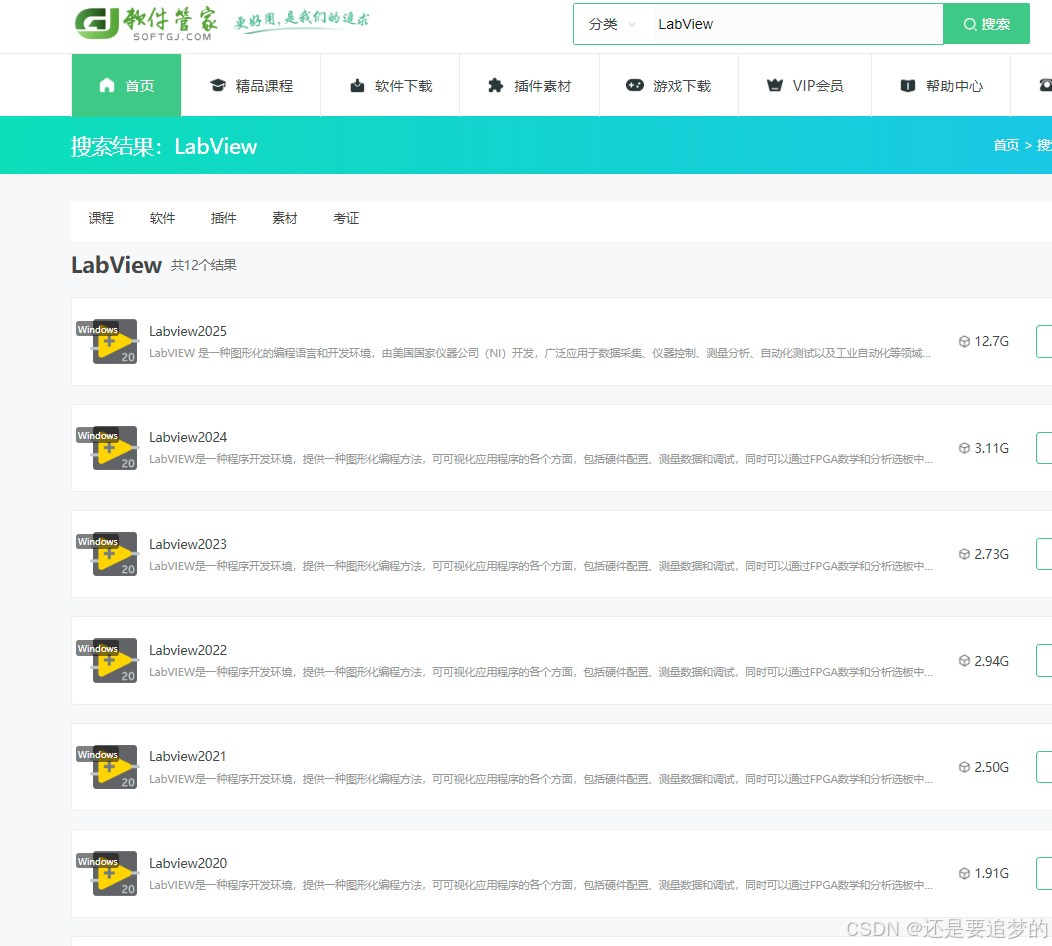Open the Labview2023 result title
This screenshot has width=1052, height=946.
(x=188, y=543)
